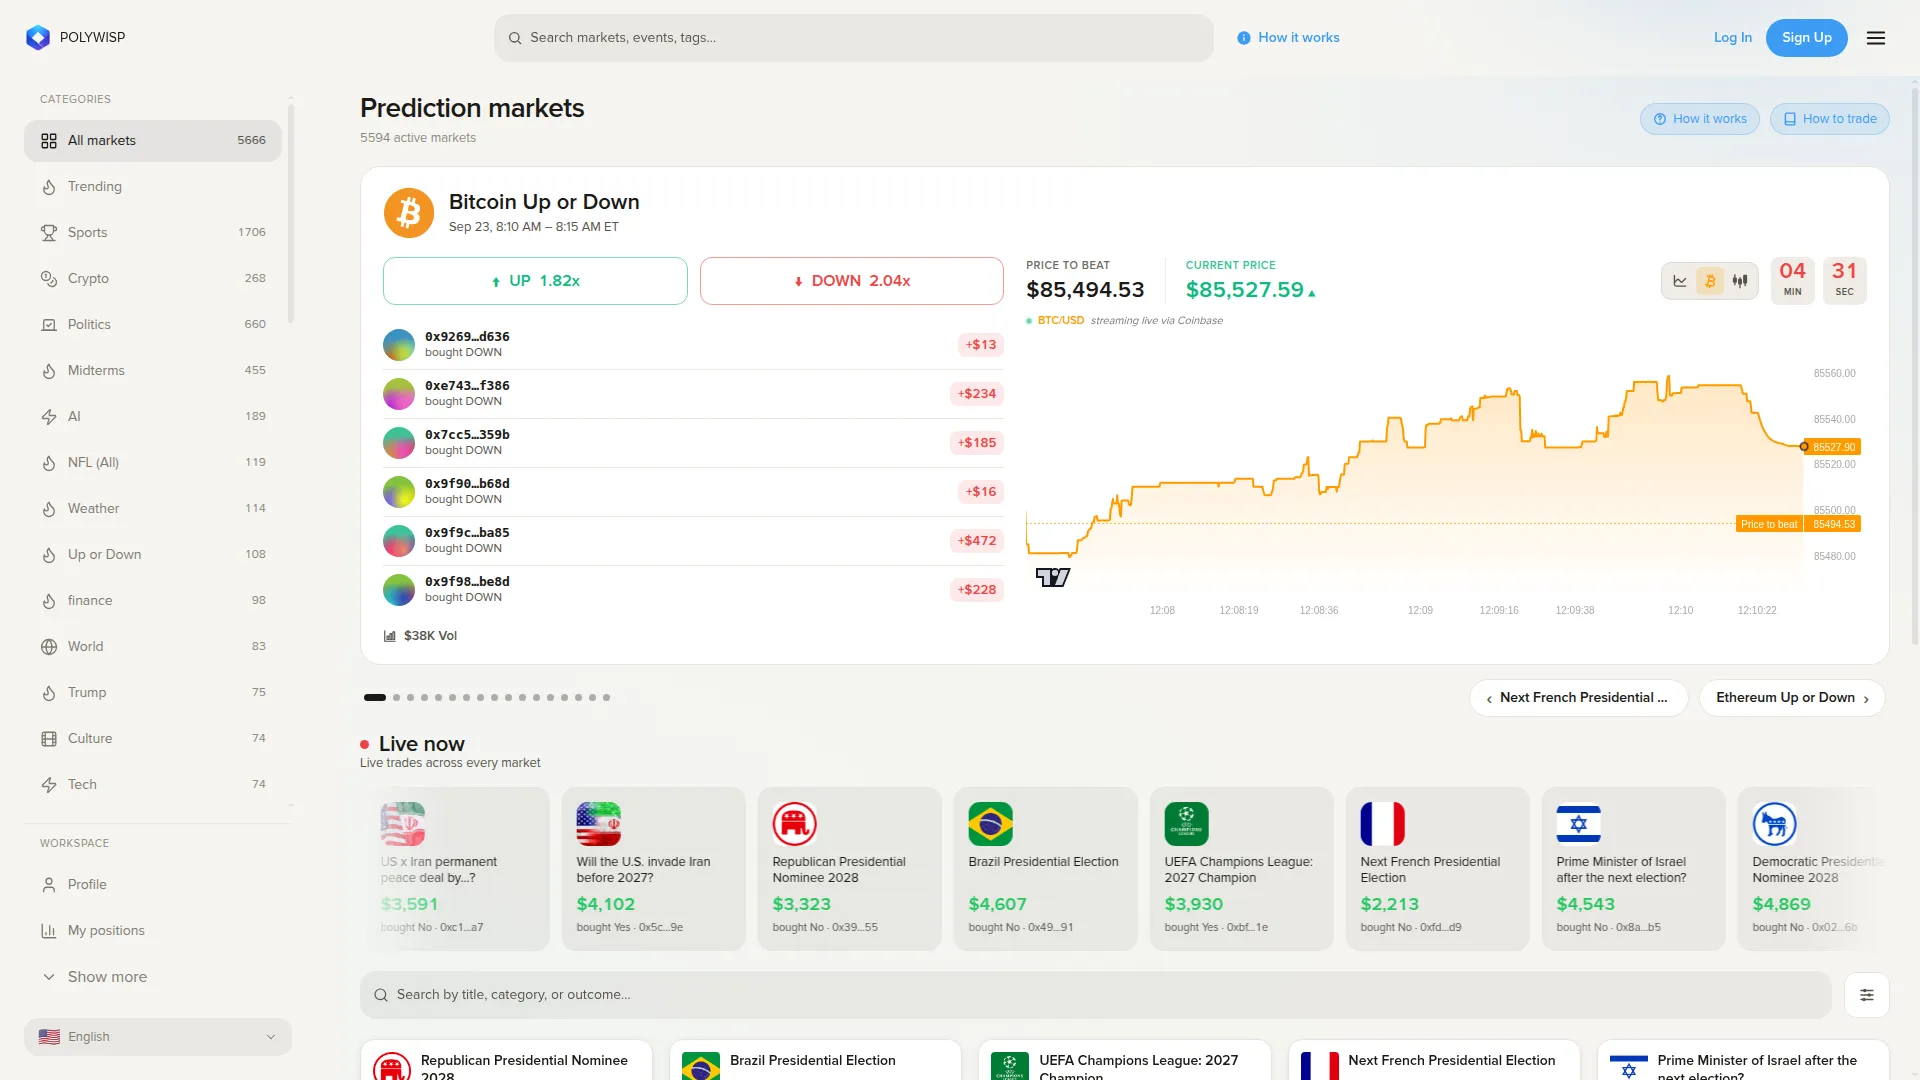Open the Brazil Presidential Election live card

[1046, 869]
